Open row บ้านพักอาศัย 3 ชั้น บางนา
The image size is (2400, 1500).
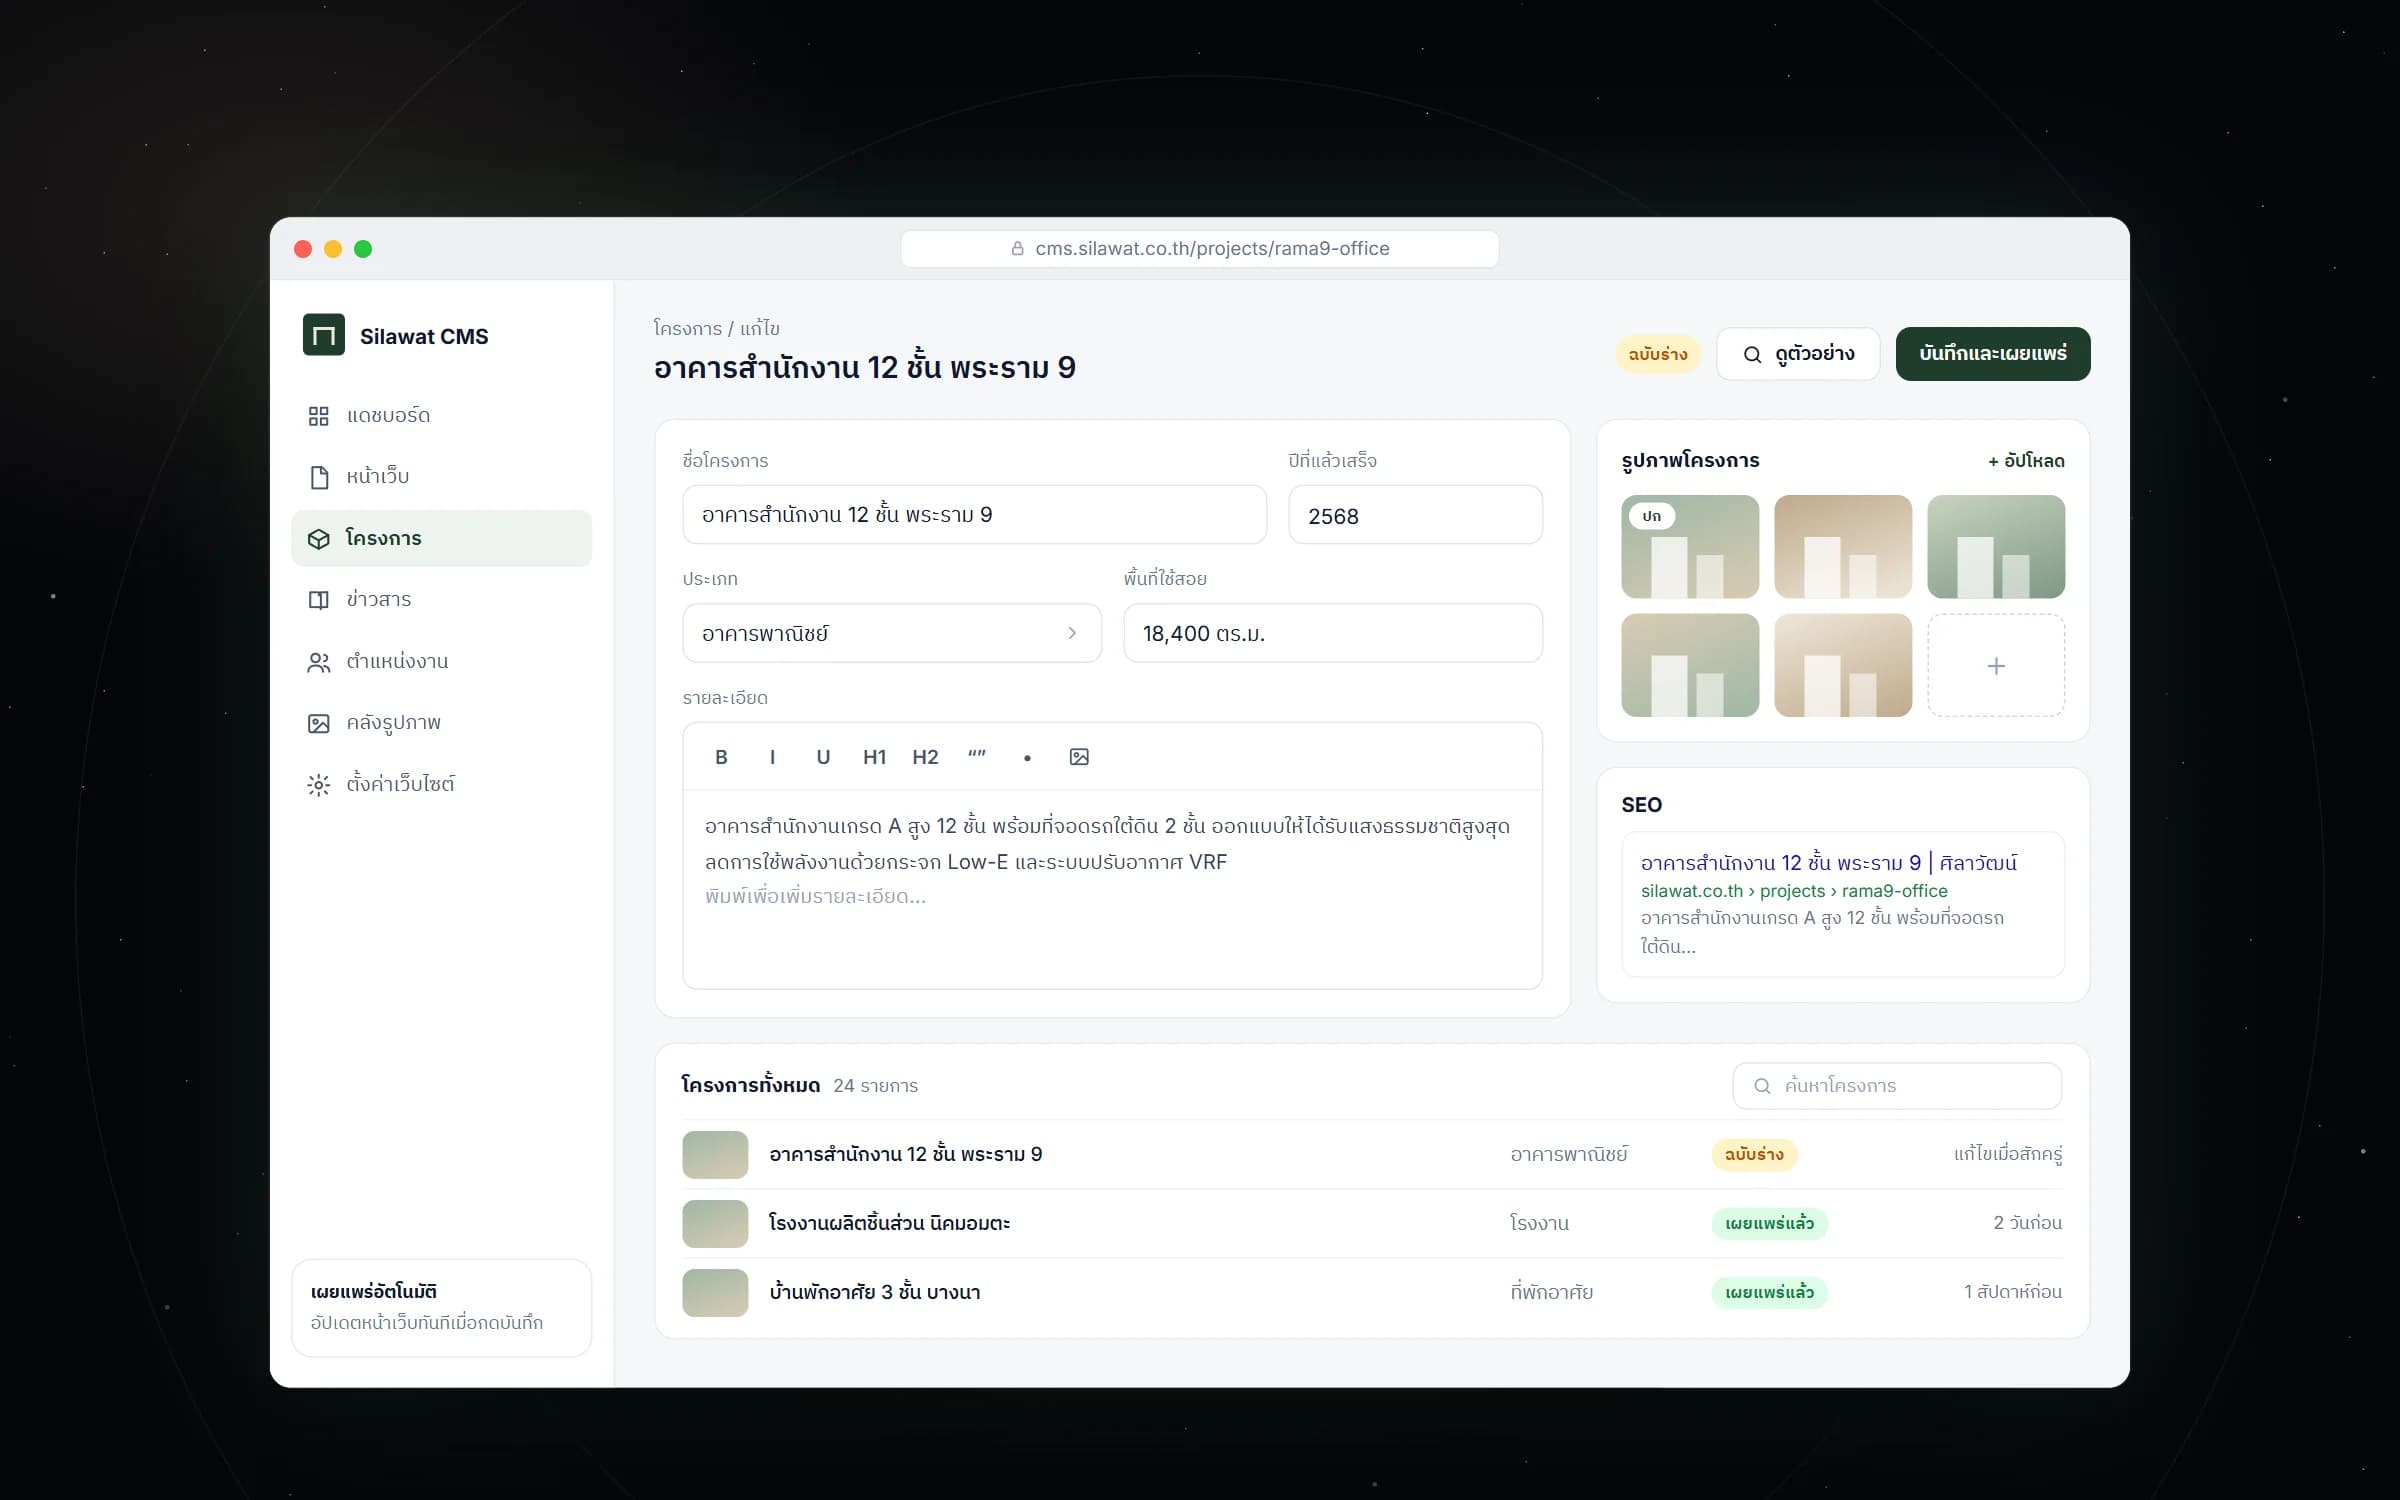pos(1372,1292)
